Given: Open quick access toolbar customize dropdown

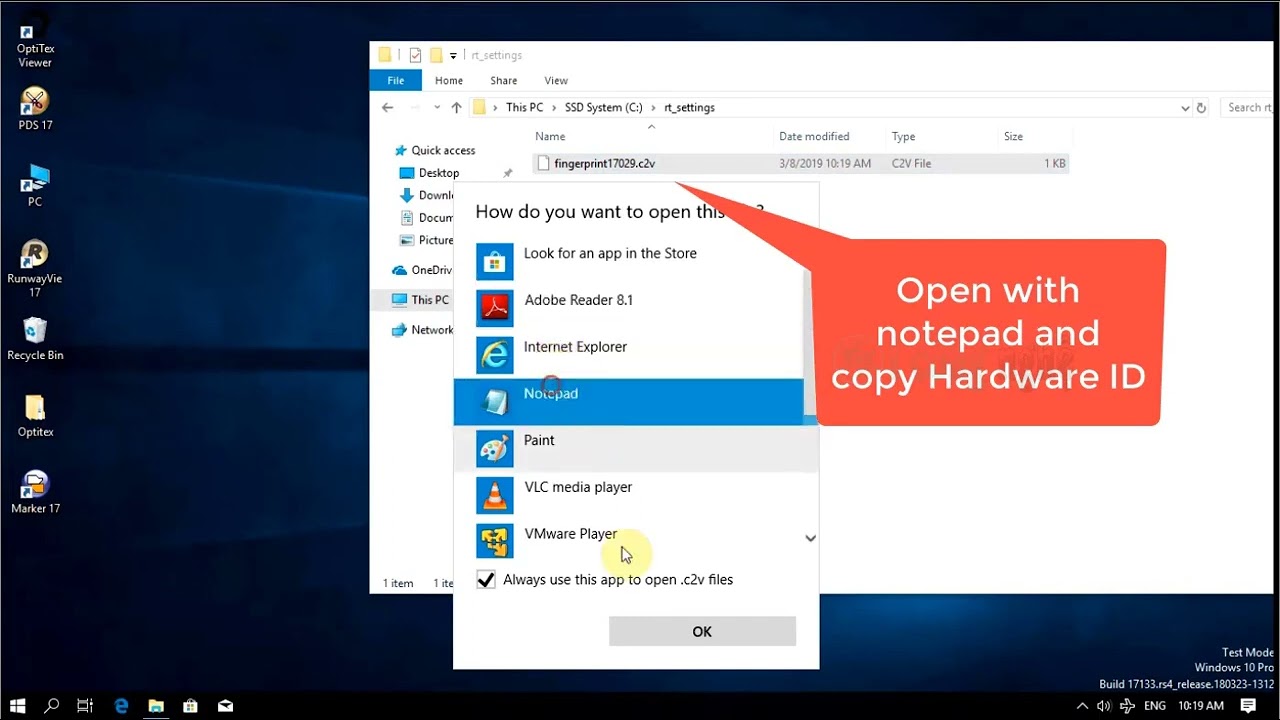Looking at the screenshot, I should [453, 55].
